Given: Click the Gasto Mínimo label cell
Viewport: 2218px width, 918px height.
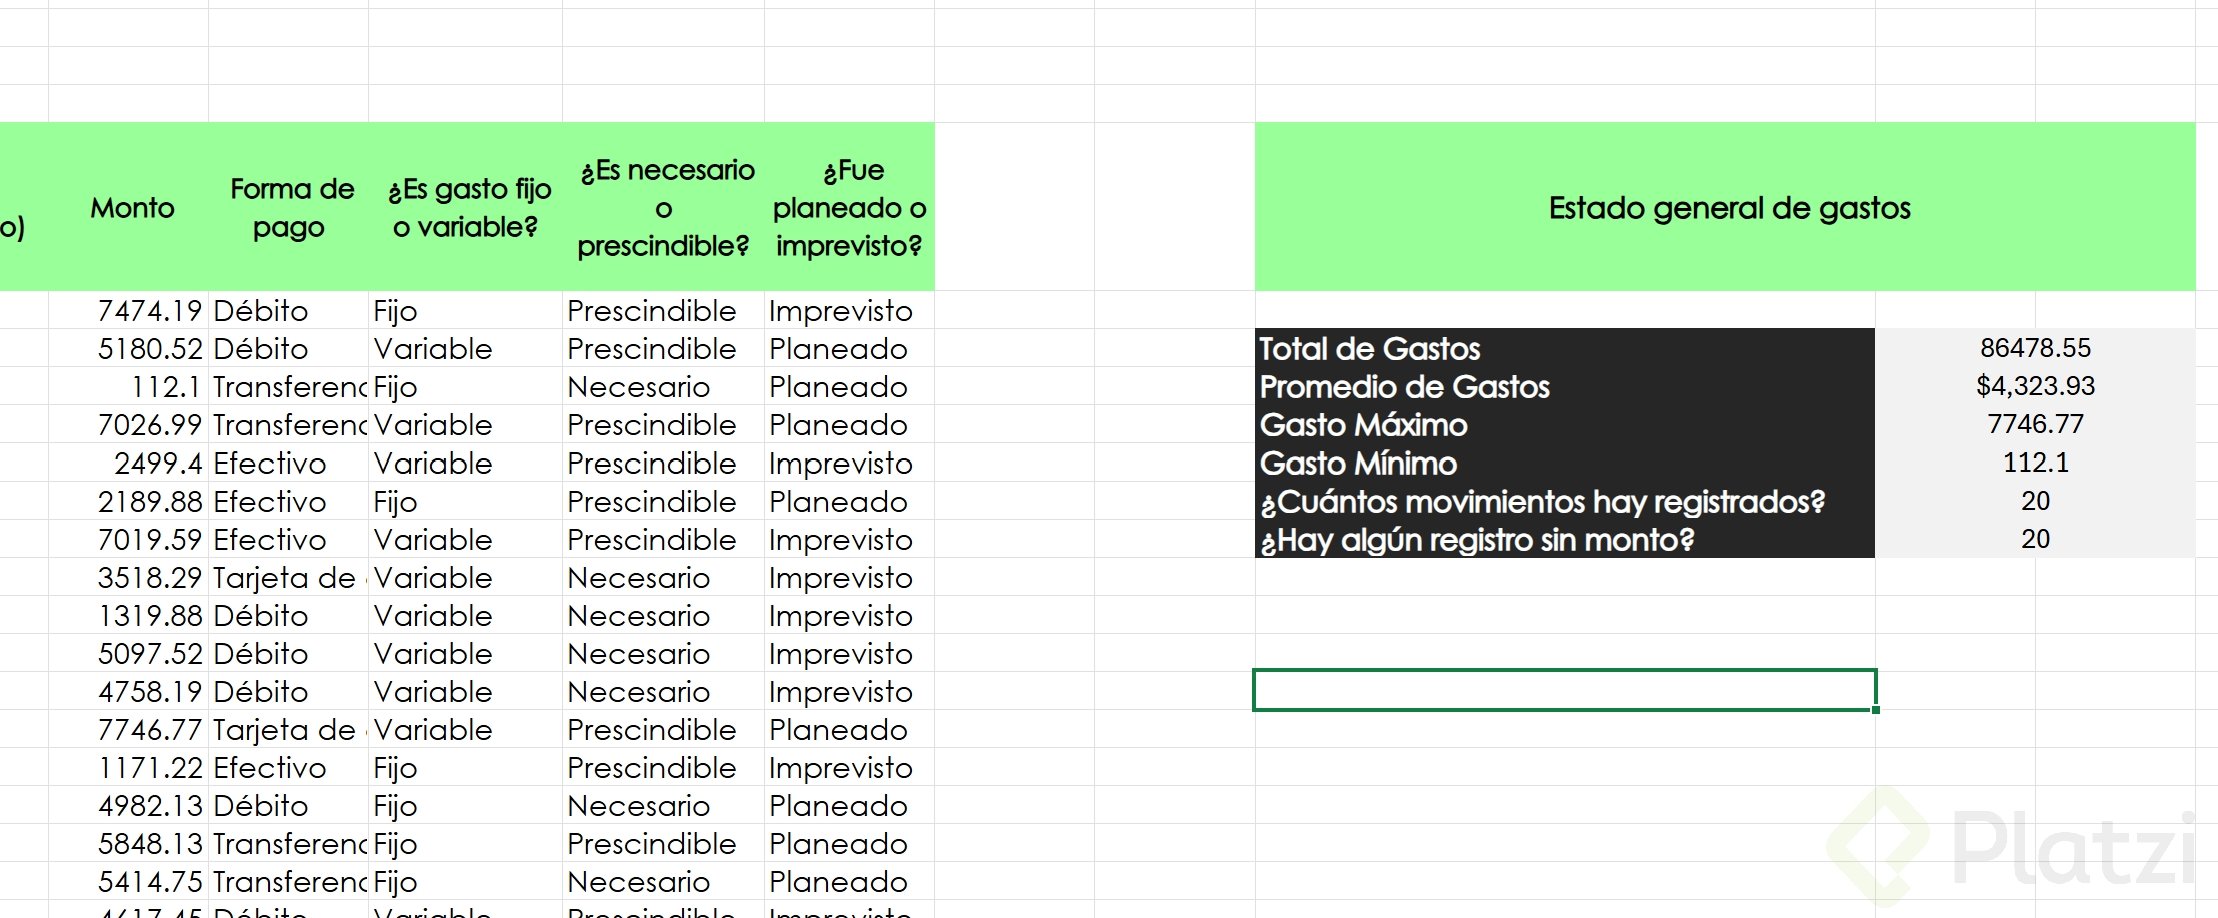Looking at the screenshot, I should (1564, 463).
